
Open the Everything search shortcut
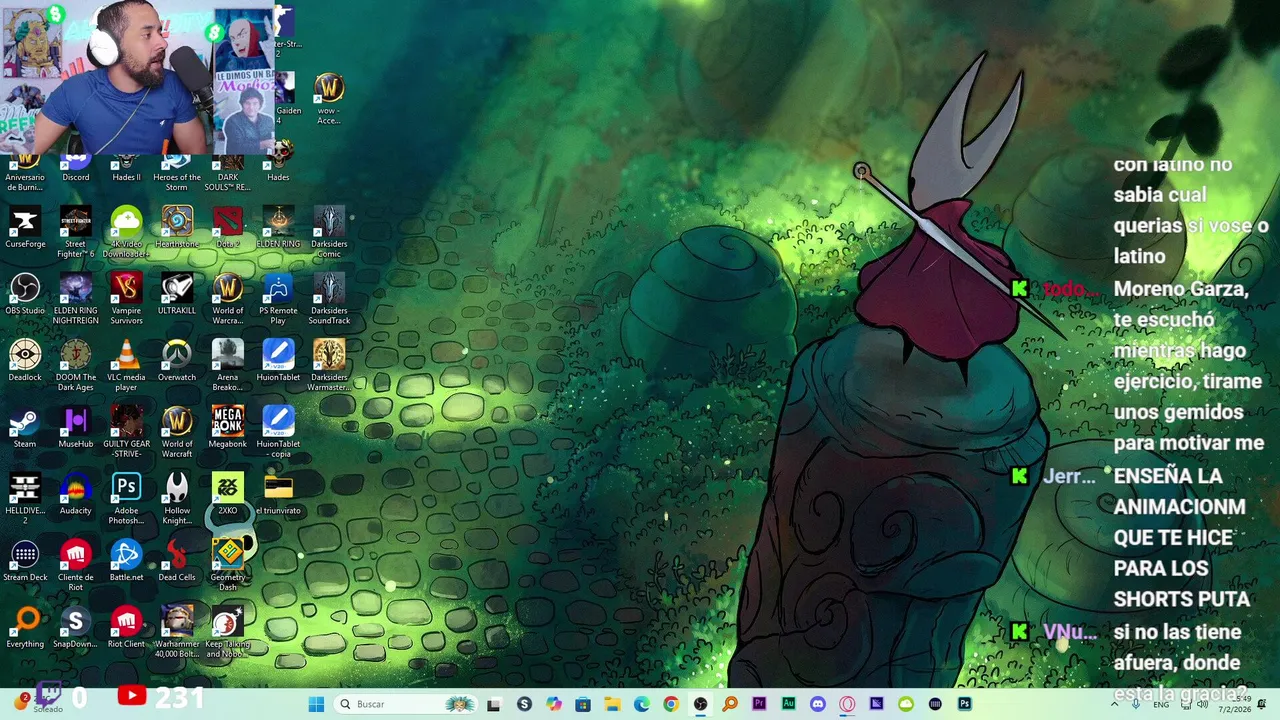point(25,628)
